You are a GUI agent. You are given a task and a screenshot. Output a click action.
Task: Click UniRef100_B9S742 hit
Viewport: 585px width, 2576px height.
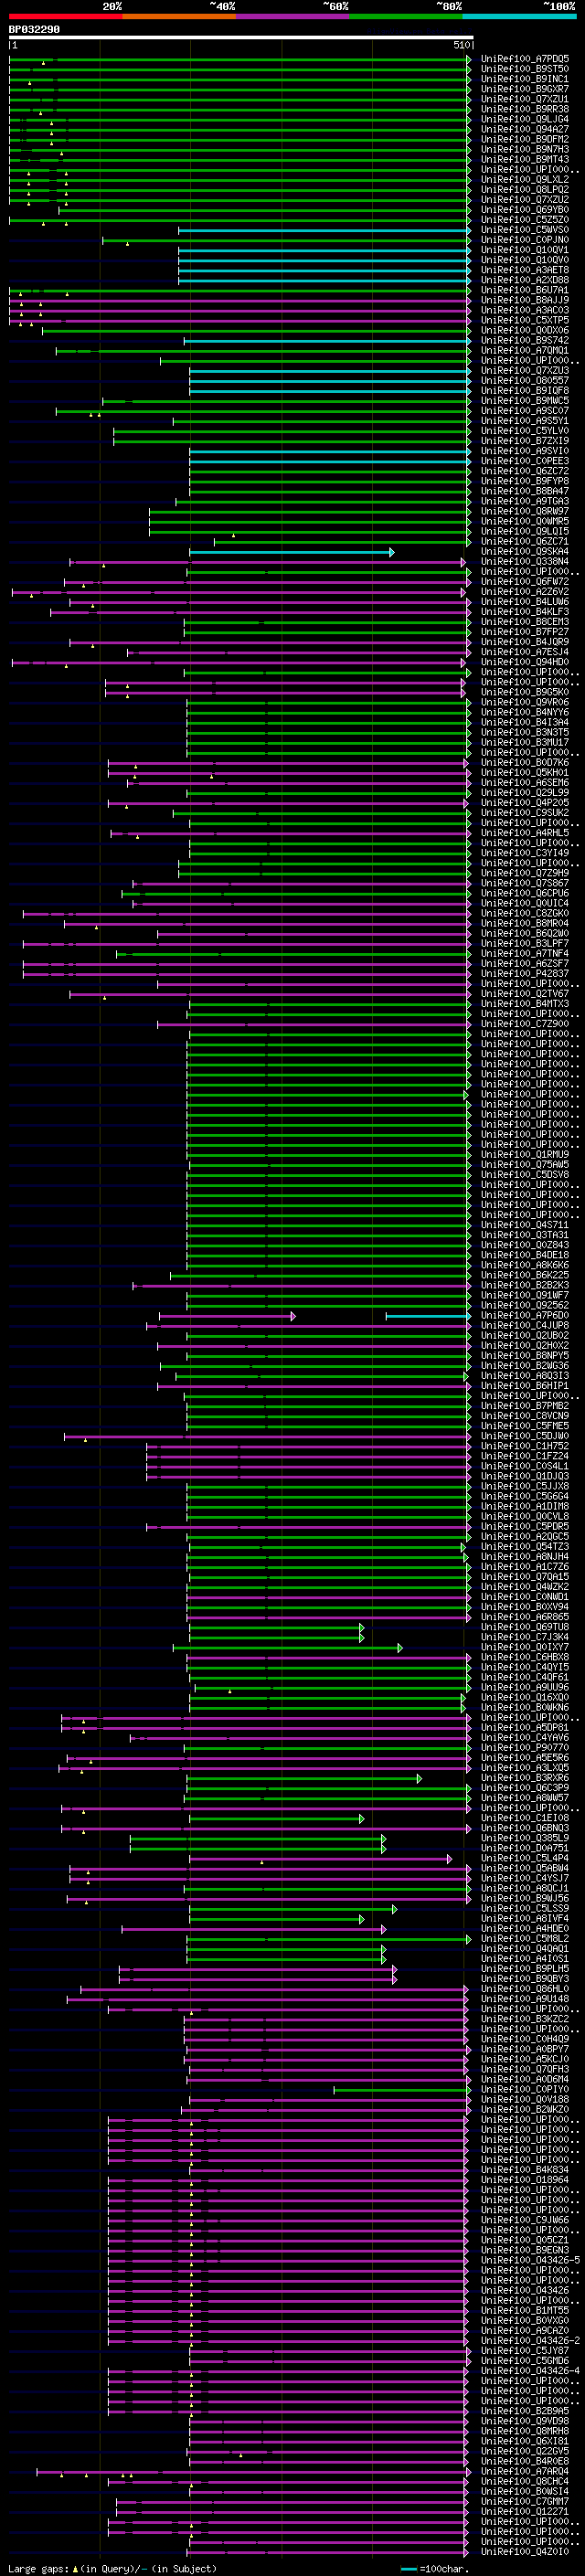point(525,340)
